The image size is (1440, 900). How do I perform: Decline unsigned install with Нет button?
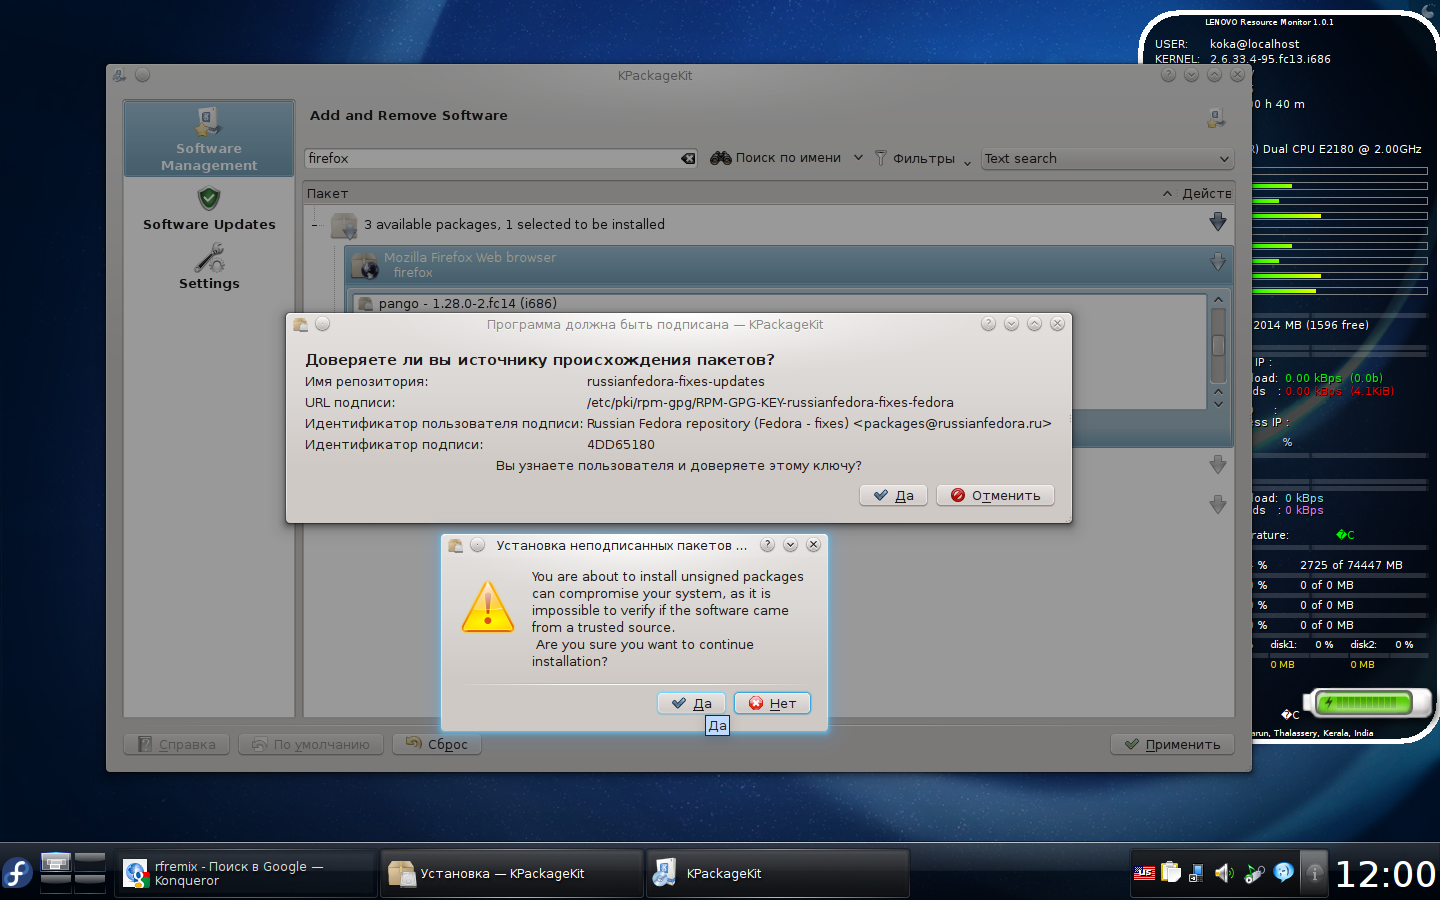772,703
